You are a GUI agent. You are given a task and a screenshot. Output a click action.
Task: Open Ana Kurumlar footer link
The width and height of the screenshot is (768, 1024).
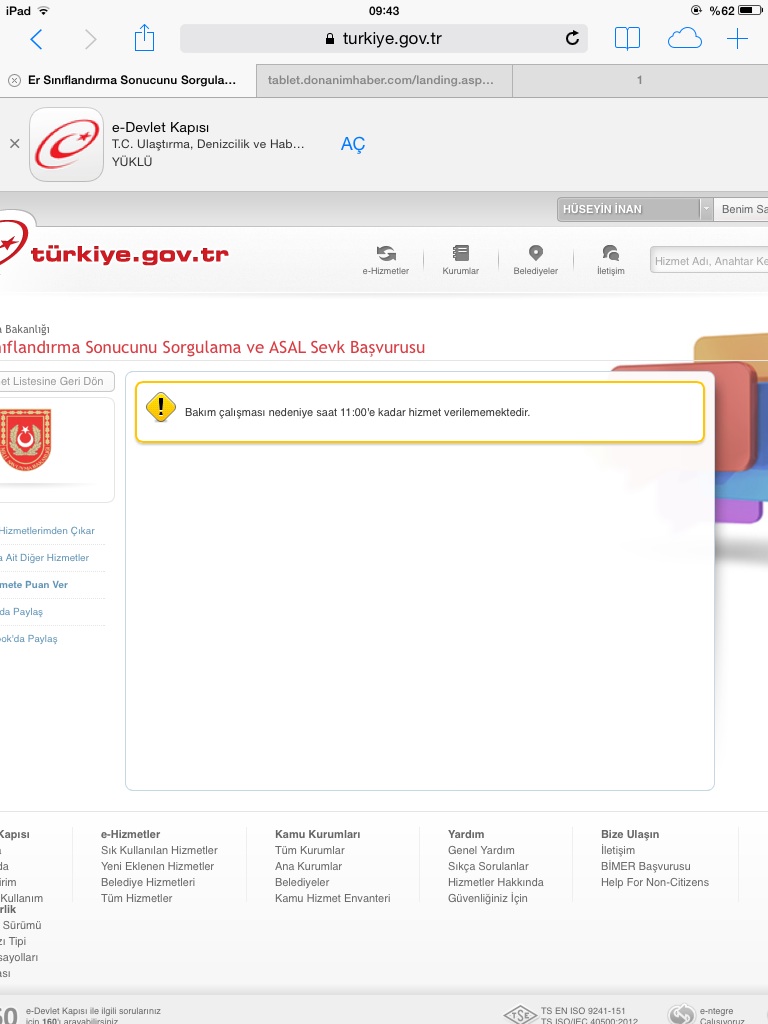[308, 866]
